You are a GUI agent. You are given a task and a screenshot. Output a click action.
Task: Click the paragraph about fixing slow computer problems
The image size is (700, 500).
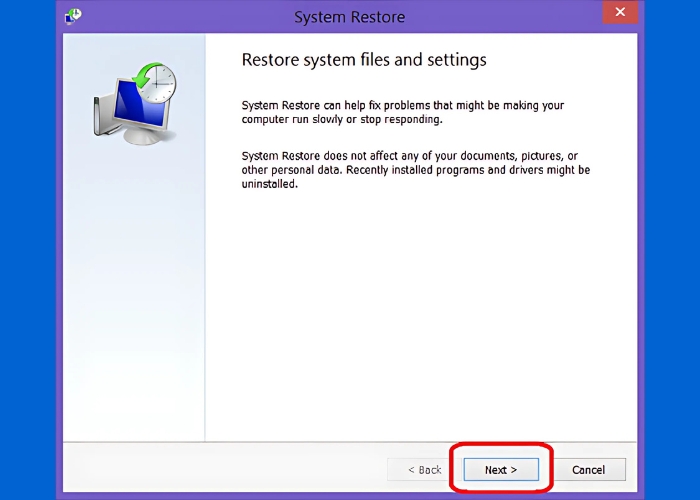[400, 112]
